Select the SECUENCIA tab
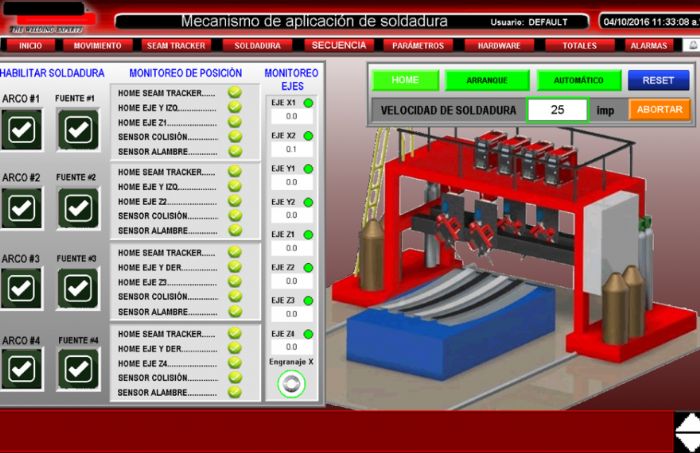 click(339, 46)
